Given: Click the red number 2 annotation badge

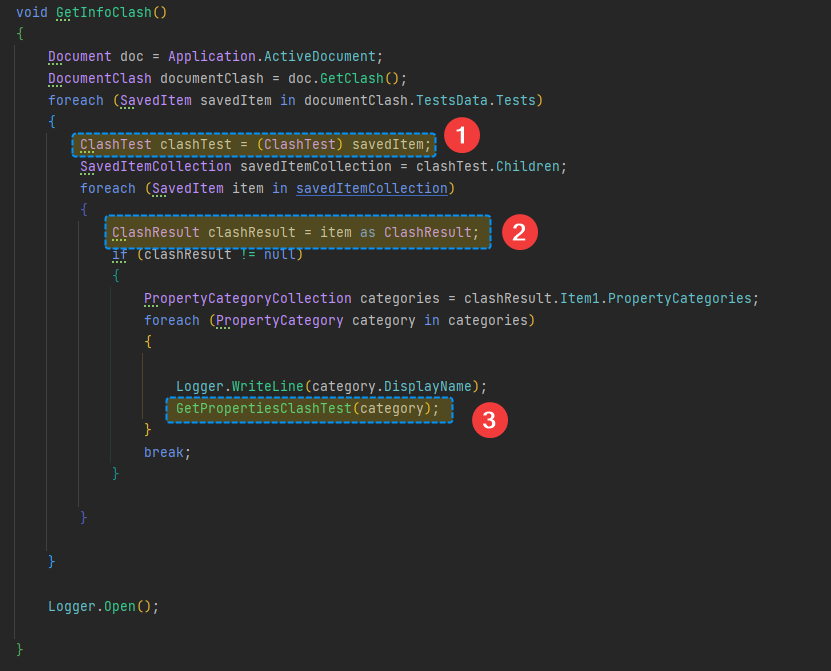Looking at the screenshot, I should (x=518, y=232).
